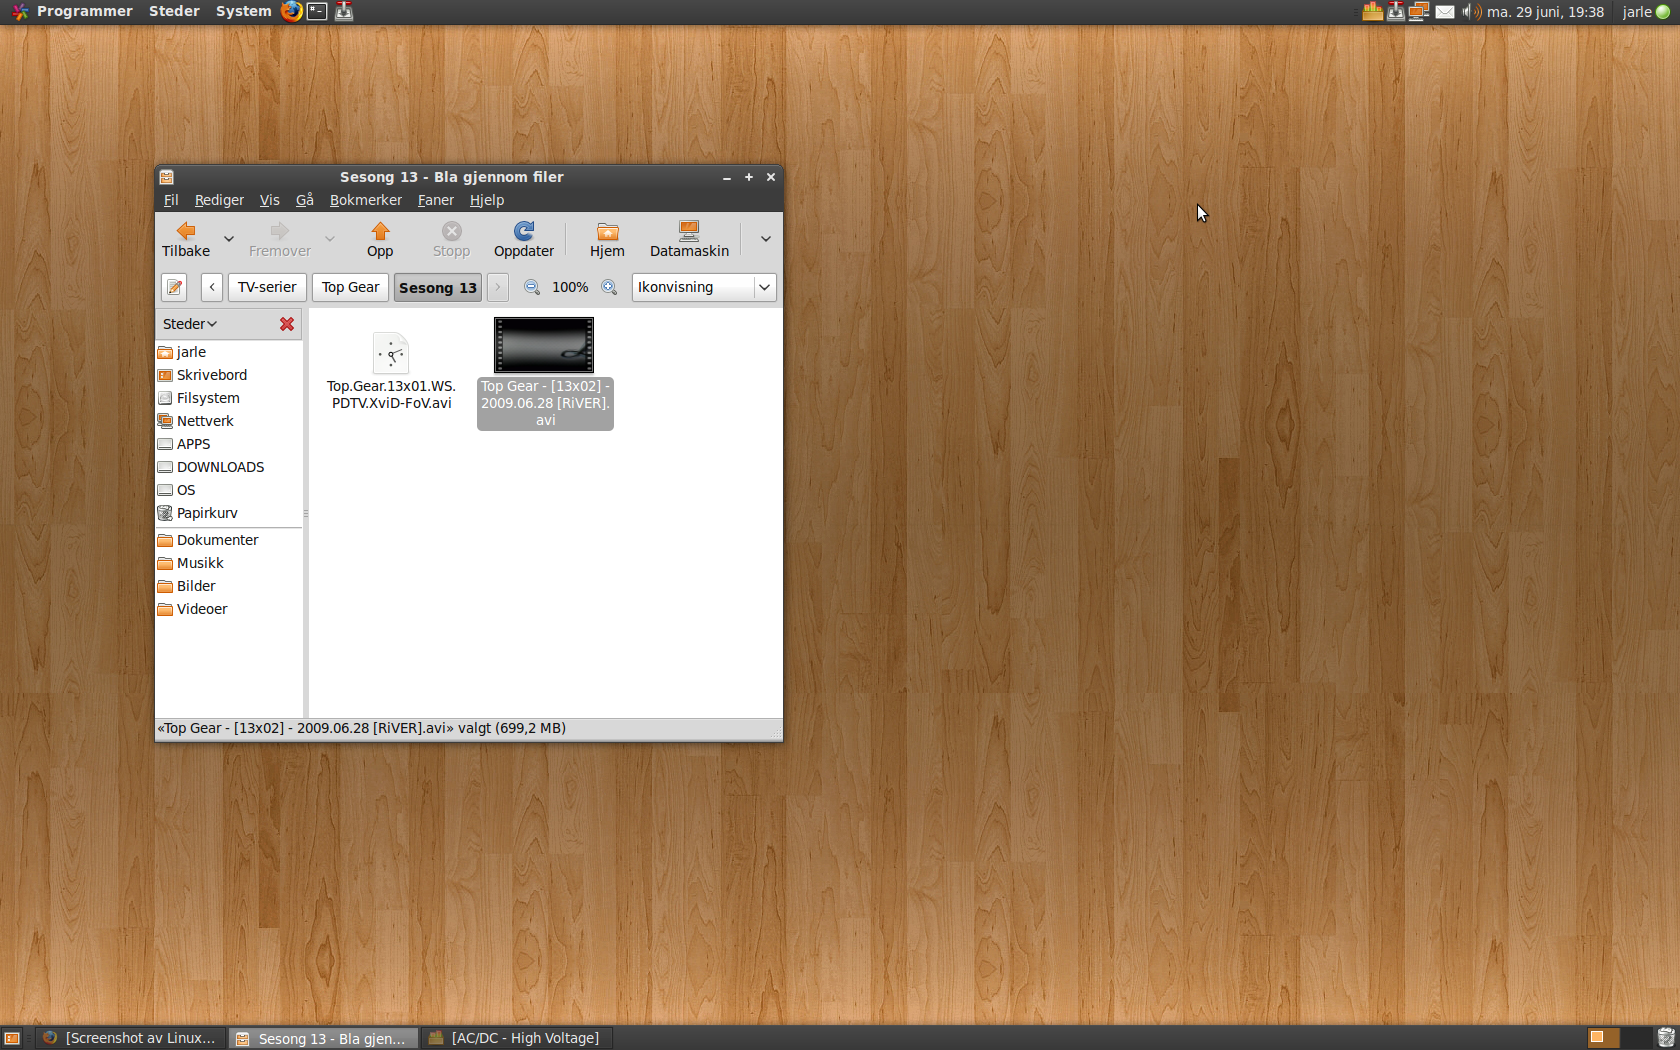
Task: Select the Top Gear 13x02 RiVER thumbnail
Action: 544,345
